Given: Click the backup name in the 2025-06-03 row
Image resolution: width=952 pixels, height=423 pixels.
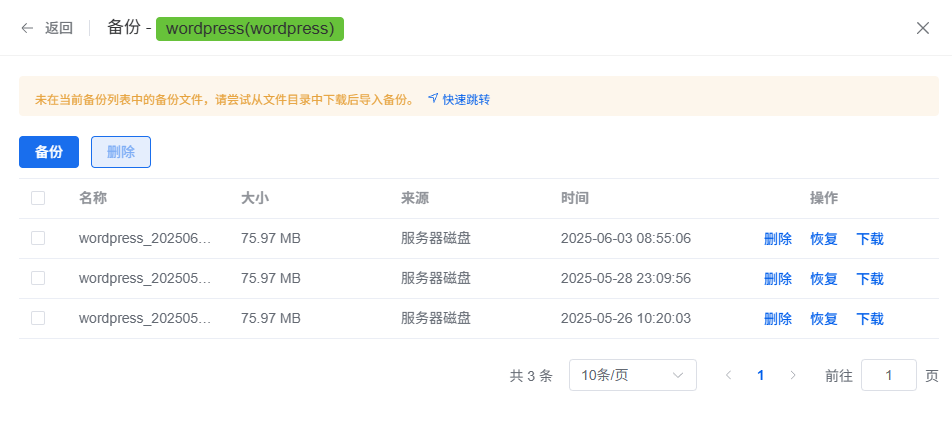Looking at the screenshot, I should click(145, 239).
